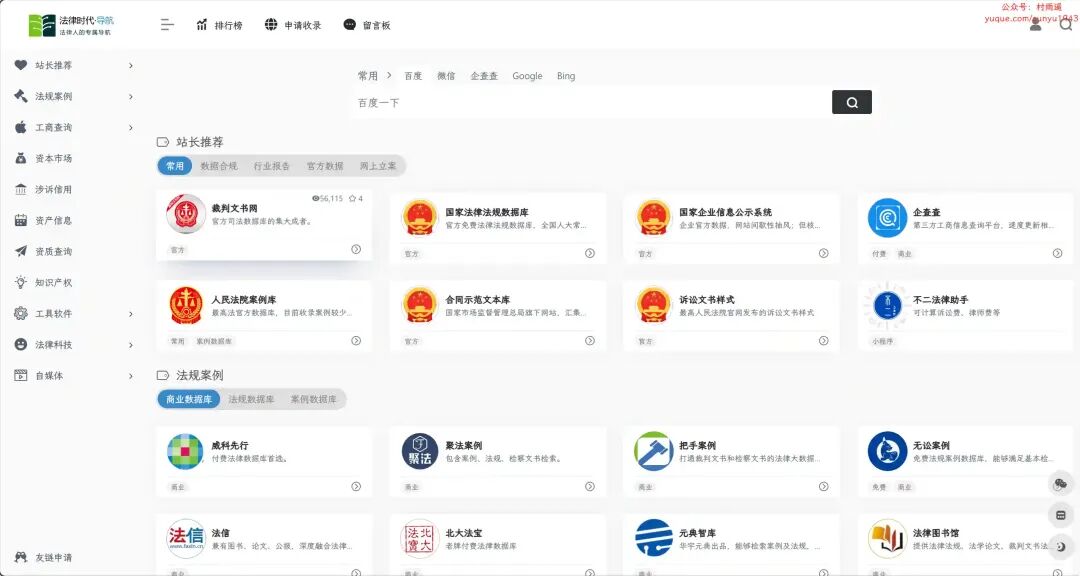Switch to the 行业报告 pill tab
Screen dimensions: 1080x576
pos(271,166)
